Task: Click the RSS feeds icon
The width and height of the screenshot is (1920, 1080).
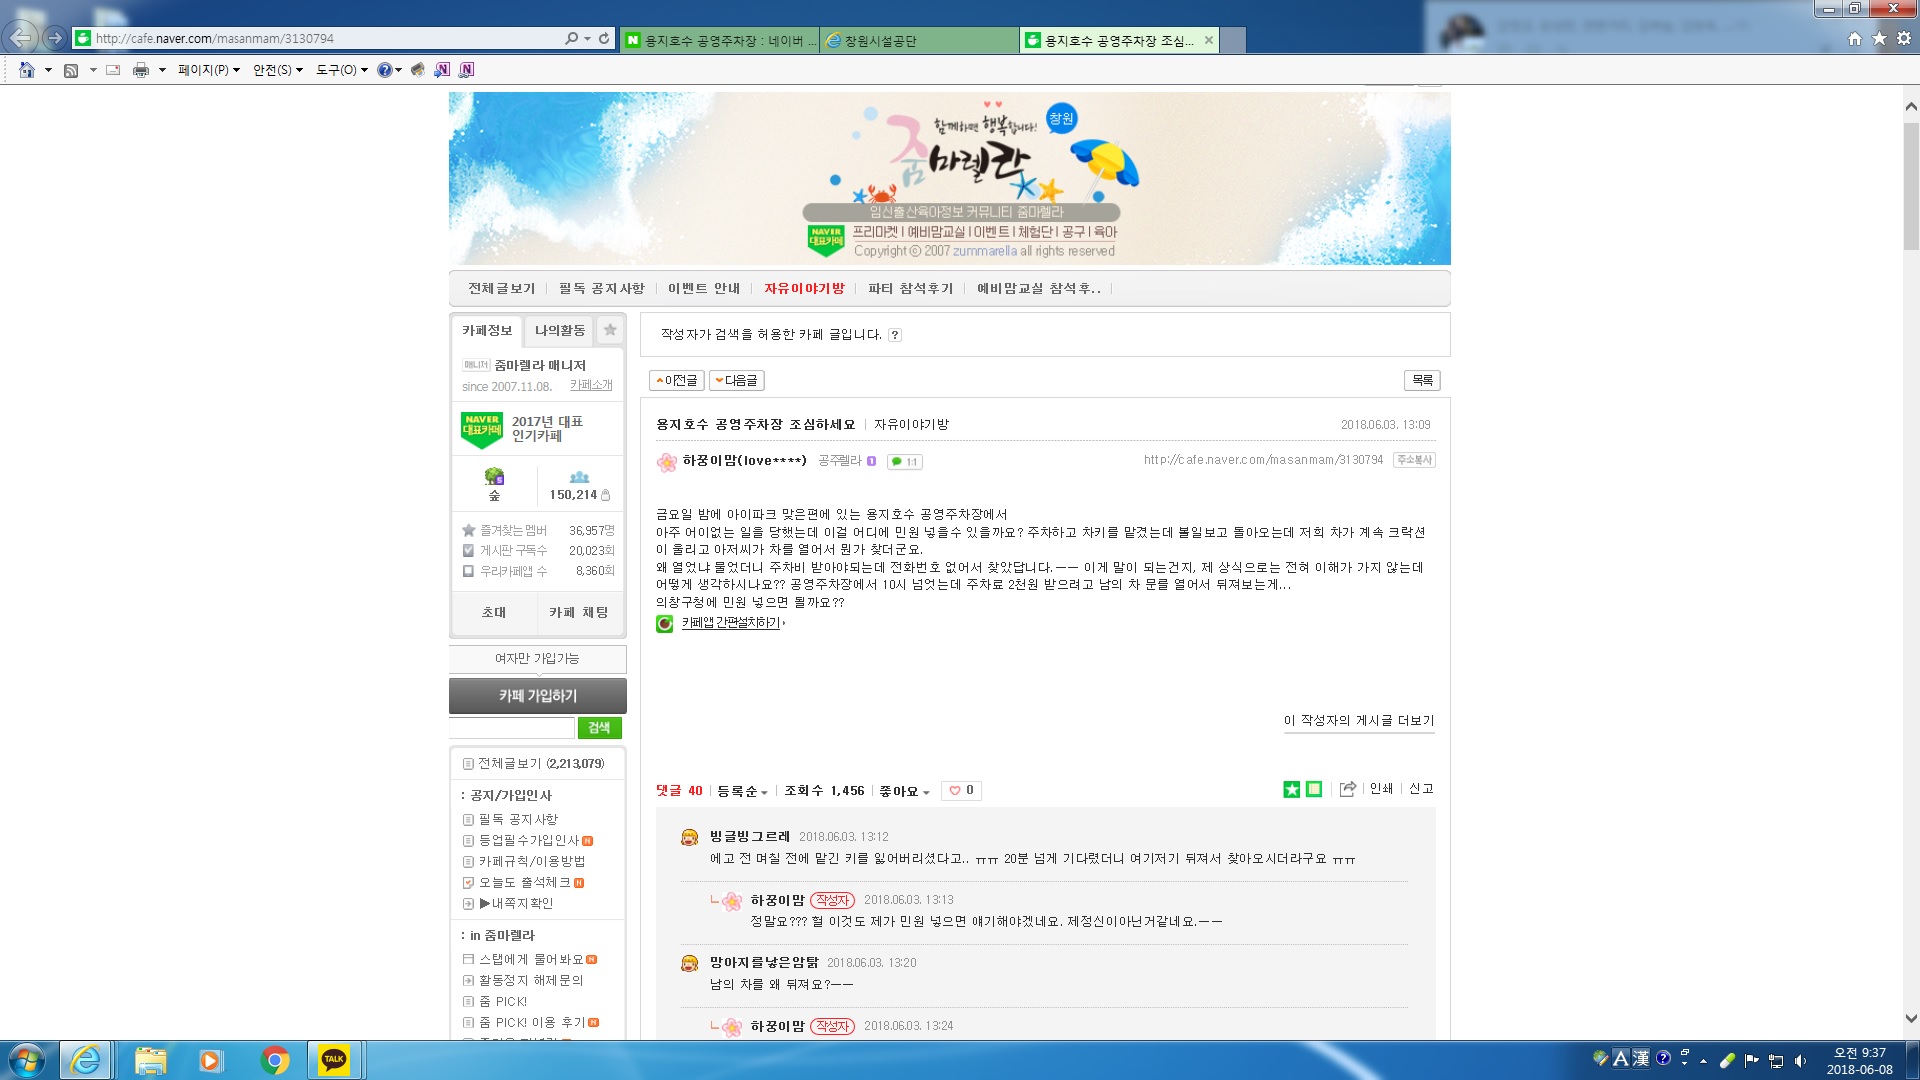Action: (71, 70)
